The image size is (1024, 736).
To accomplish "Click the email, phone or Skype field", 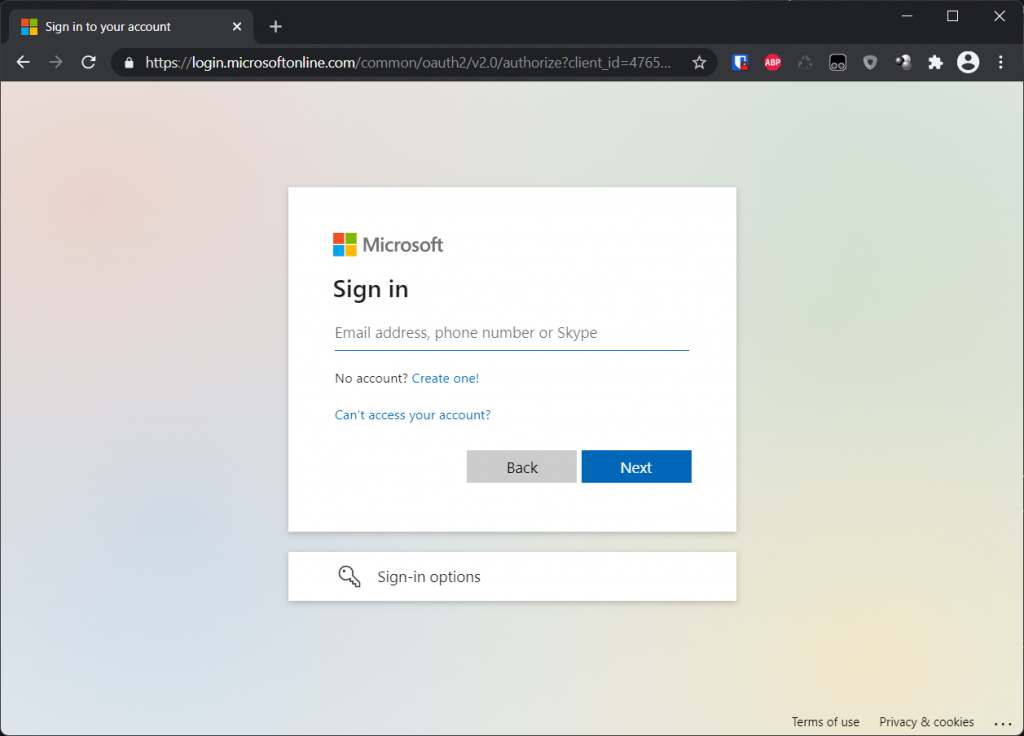I will 511,333.
